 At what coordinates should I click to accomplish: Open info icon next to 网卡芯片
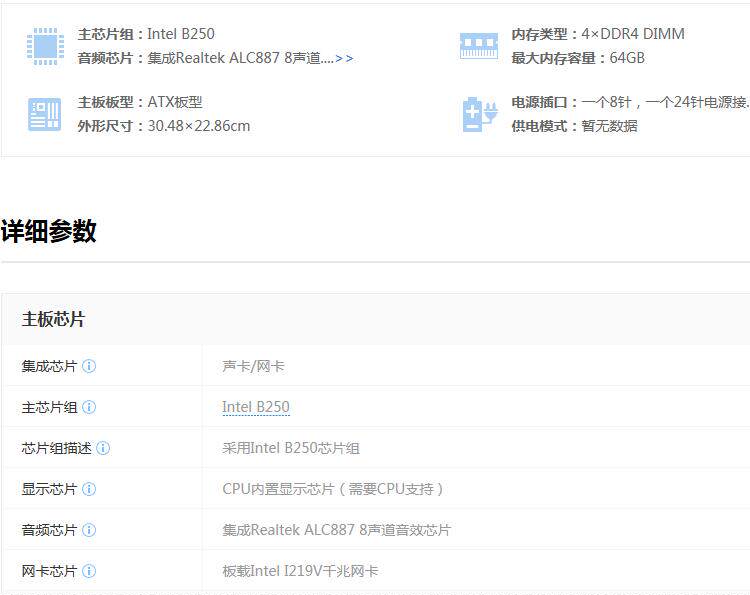[89, 571]
